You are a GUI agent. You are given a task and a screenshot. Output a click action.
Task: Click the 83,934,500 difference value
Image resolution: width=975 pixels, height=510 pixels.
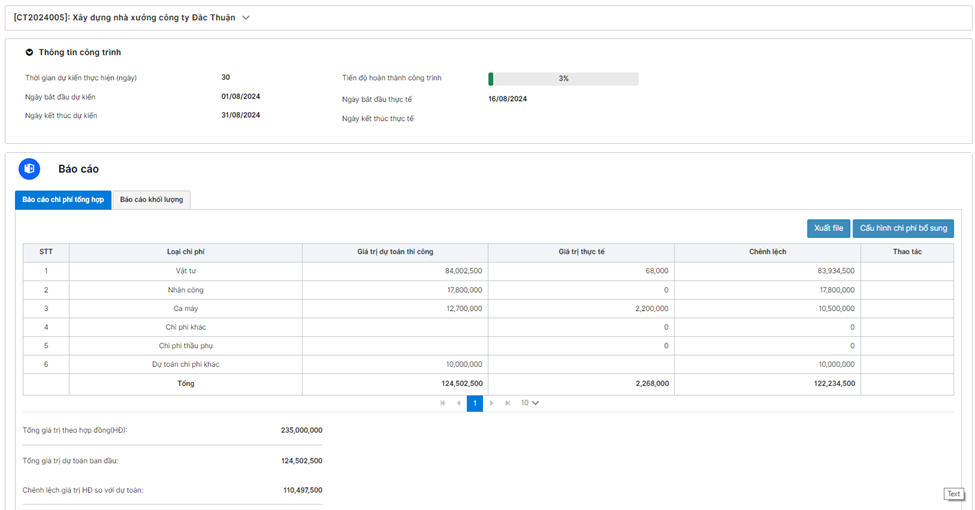point(836,271)
